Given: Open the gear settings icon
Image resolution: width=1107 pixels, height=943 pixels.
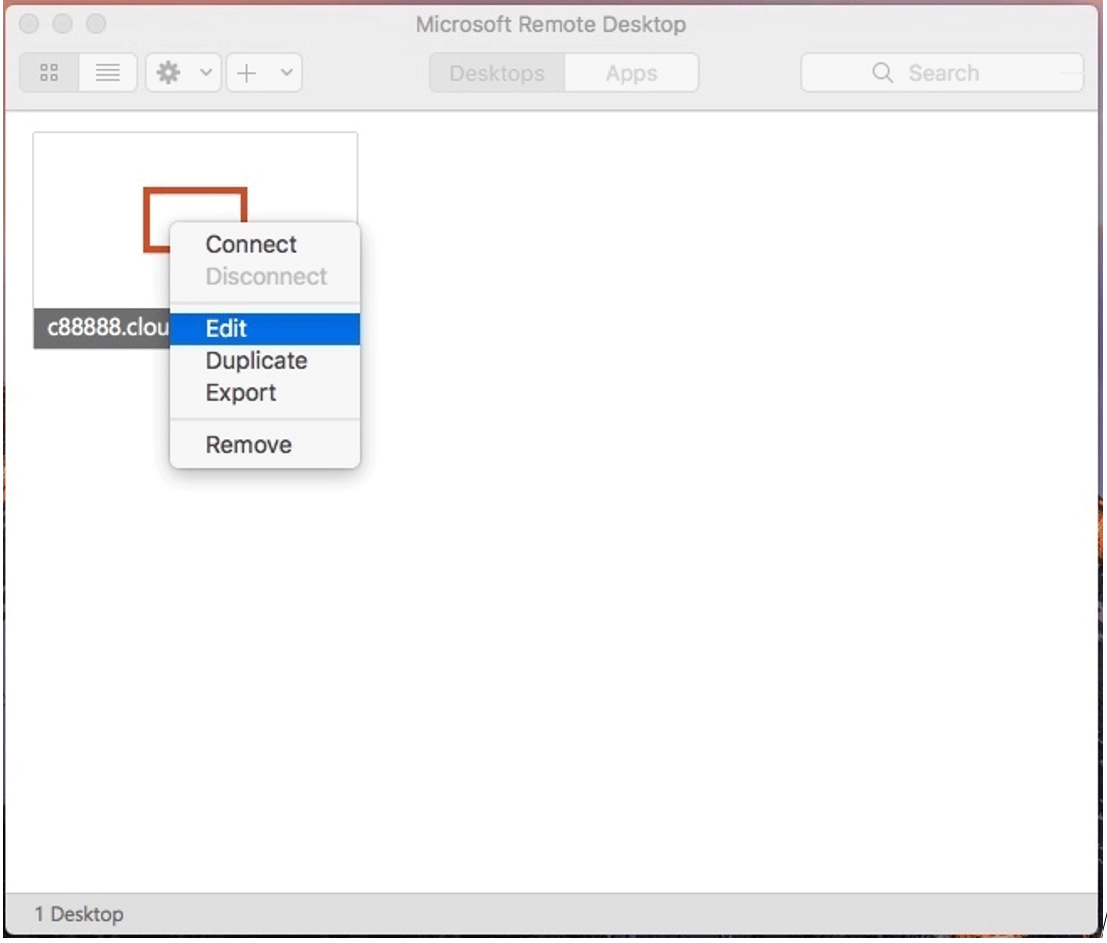Looking at the screenshot, I should (x=169, y=73).
